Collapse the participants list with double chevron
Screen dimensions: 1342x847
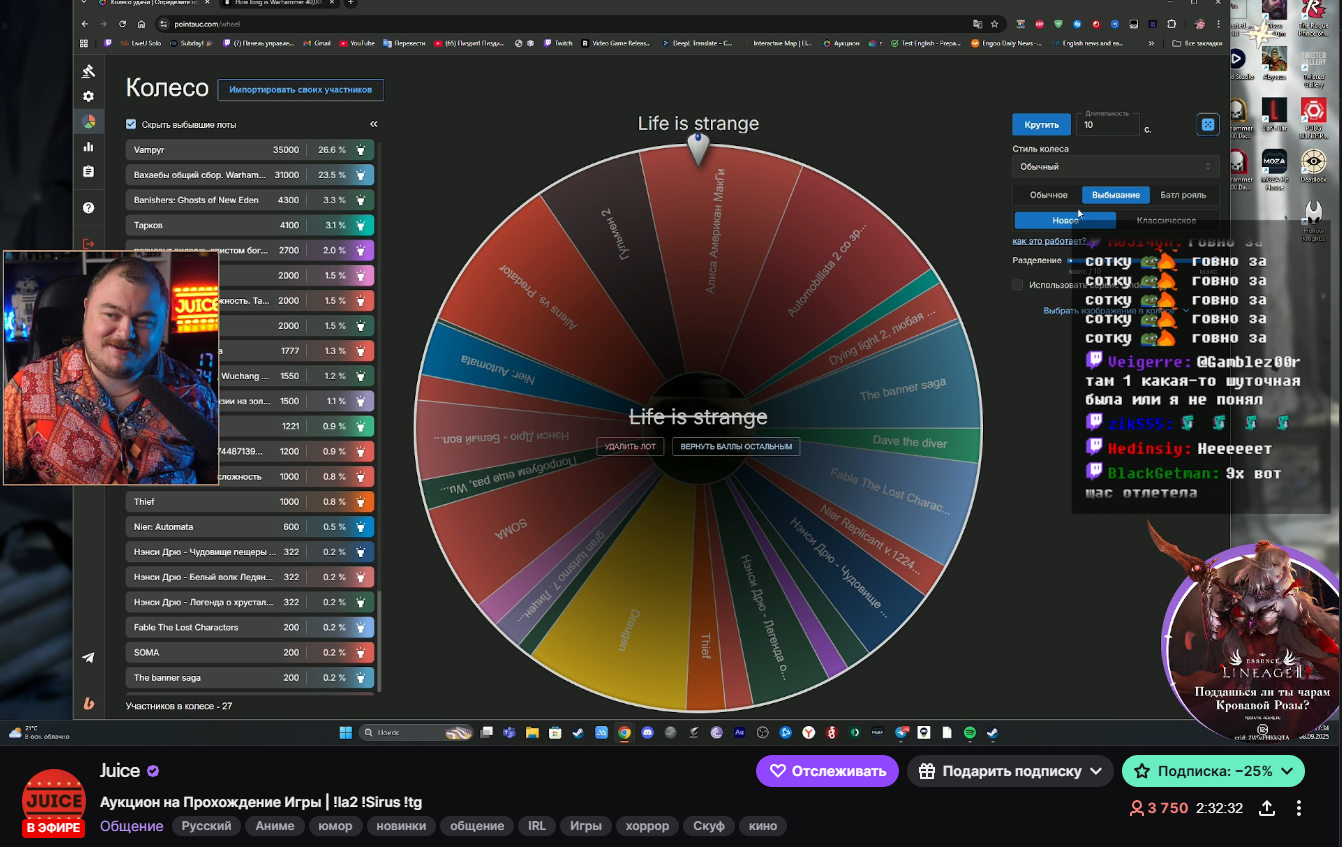point(374,124)
